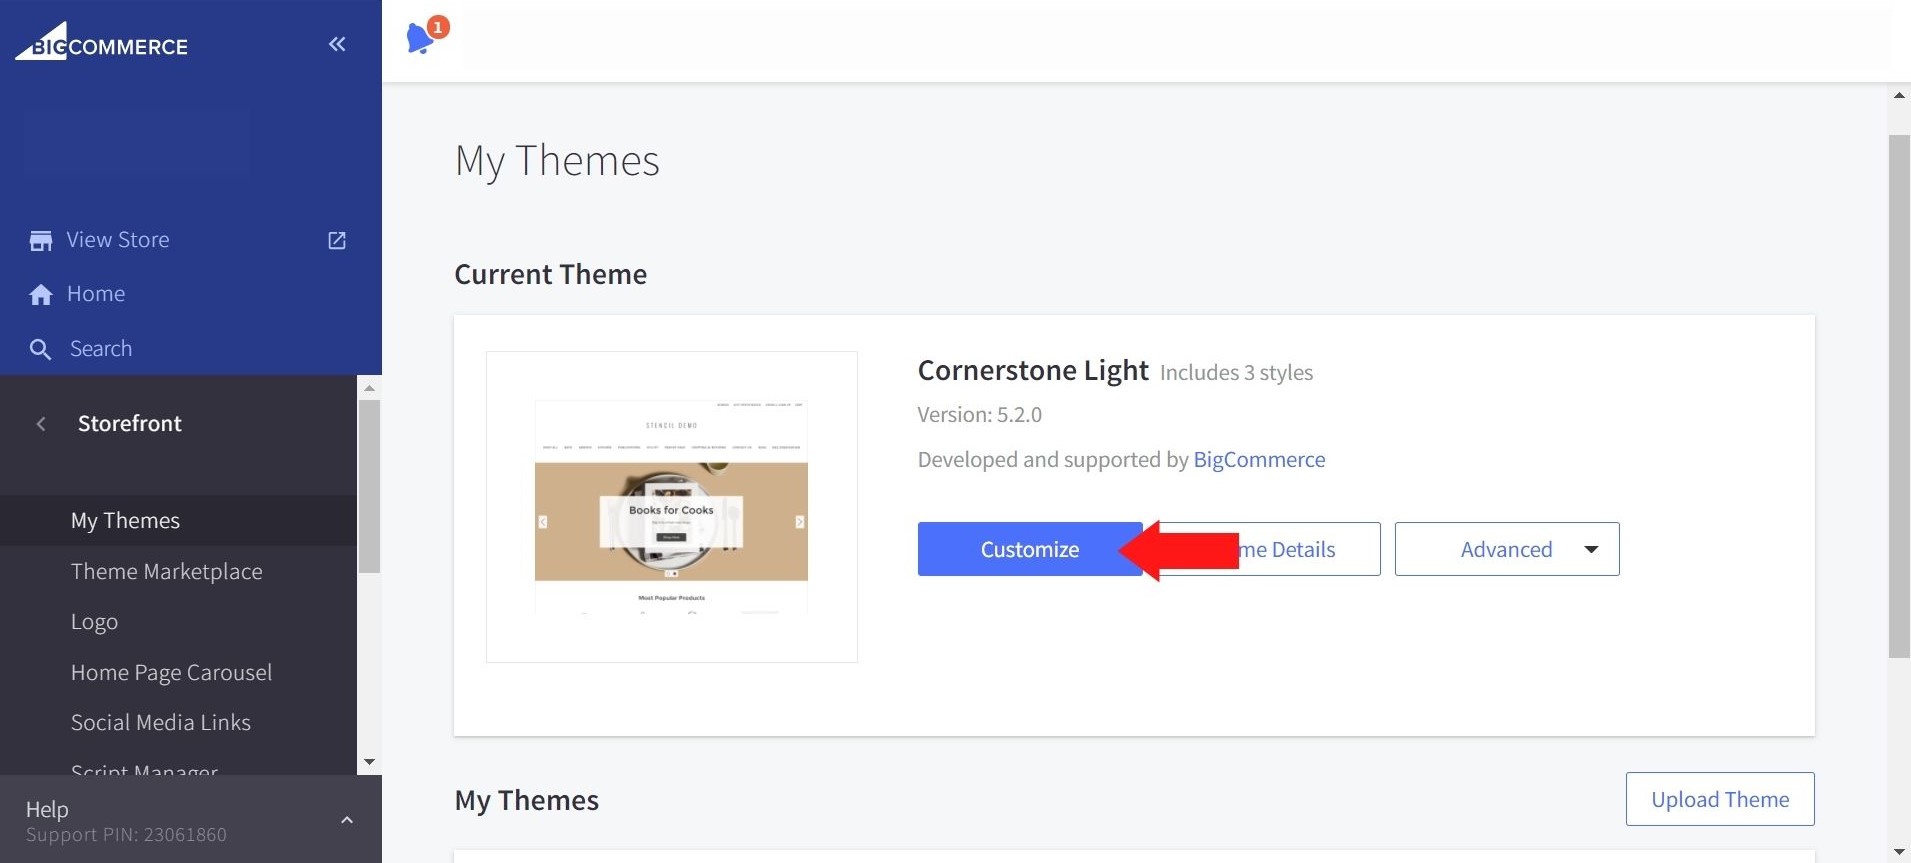
Task: Collapse the sidebar with double-chevron icon
Action: coord(337,44)
